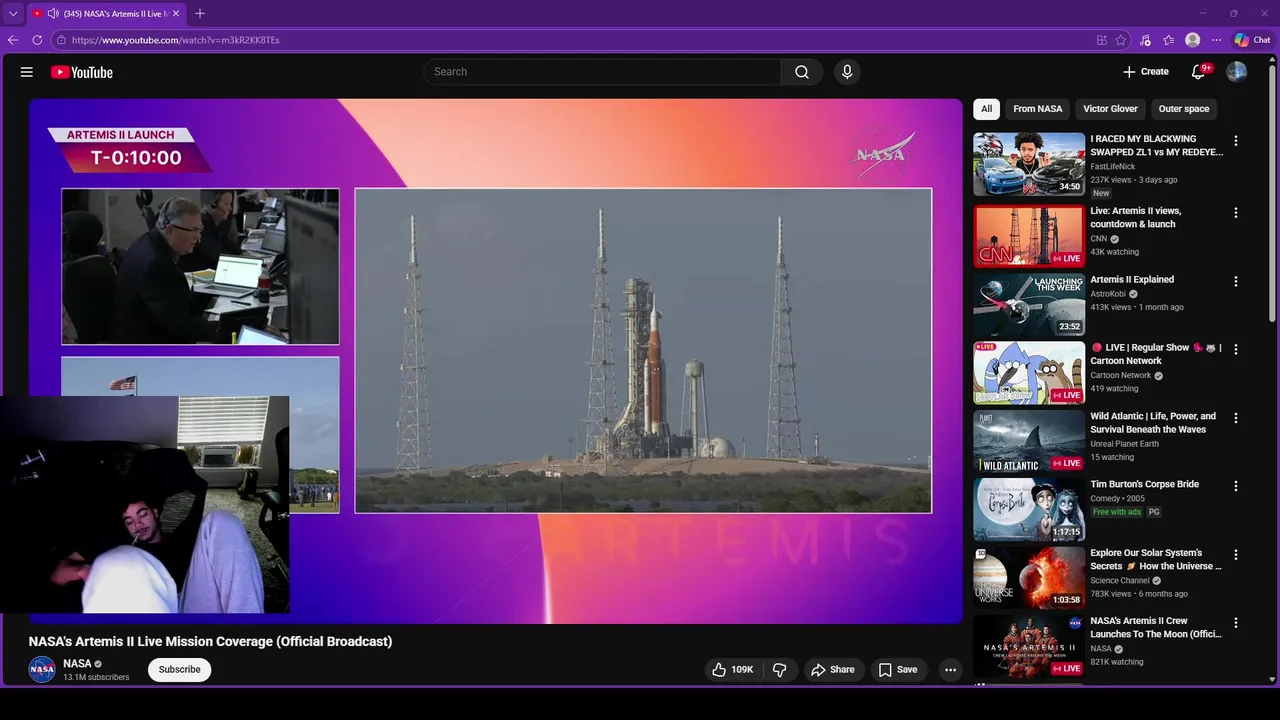1280x720 pixels.
Task: Dislike the video with thumbs down
Action: (780, 670)
